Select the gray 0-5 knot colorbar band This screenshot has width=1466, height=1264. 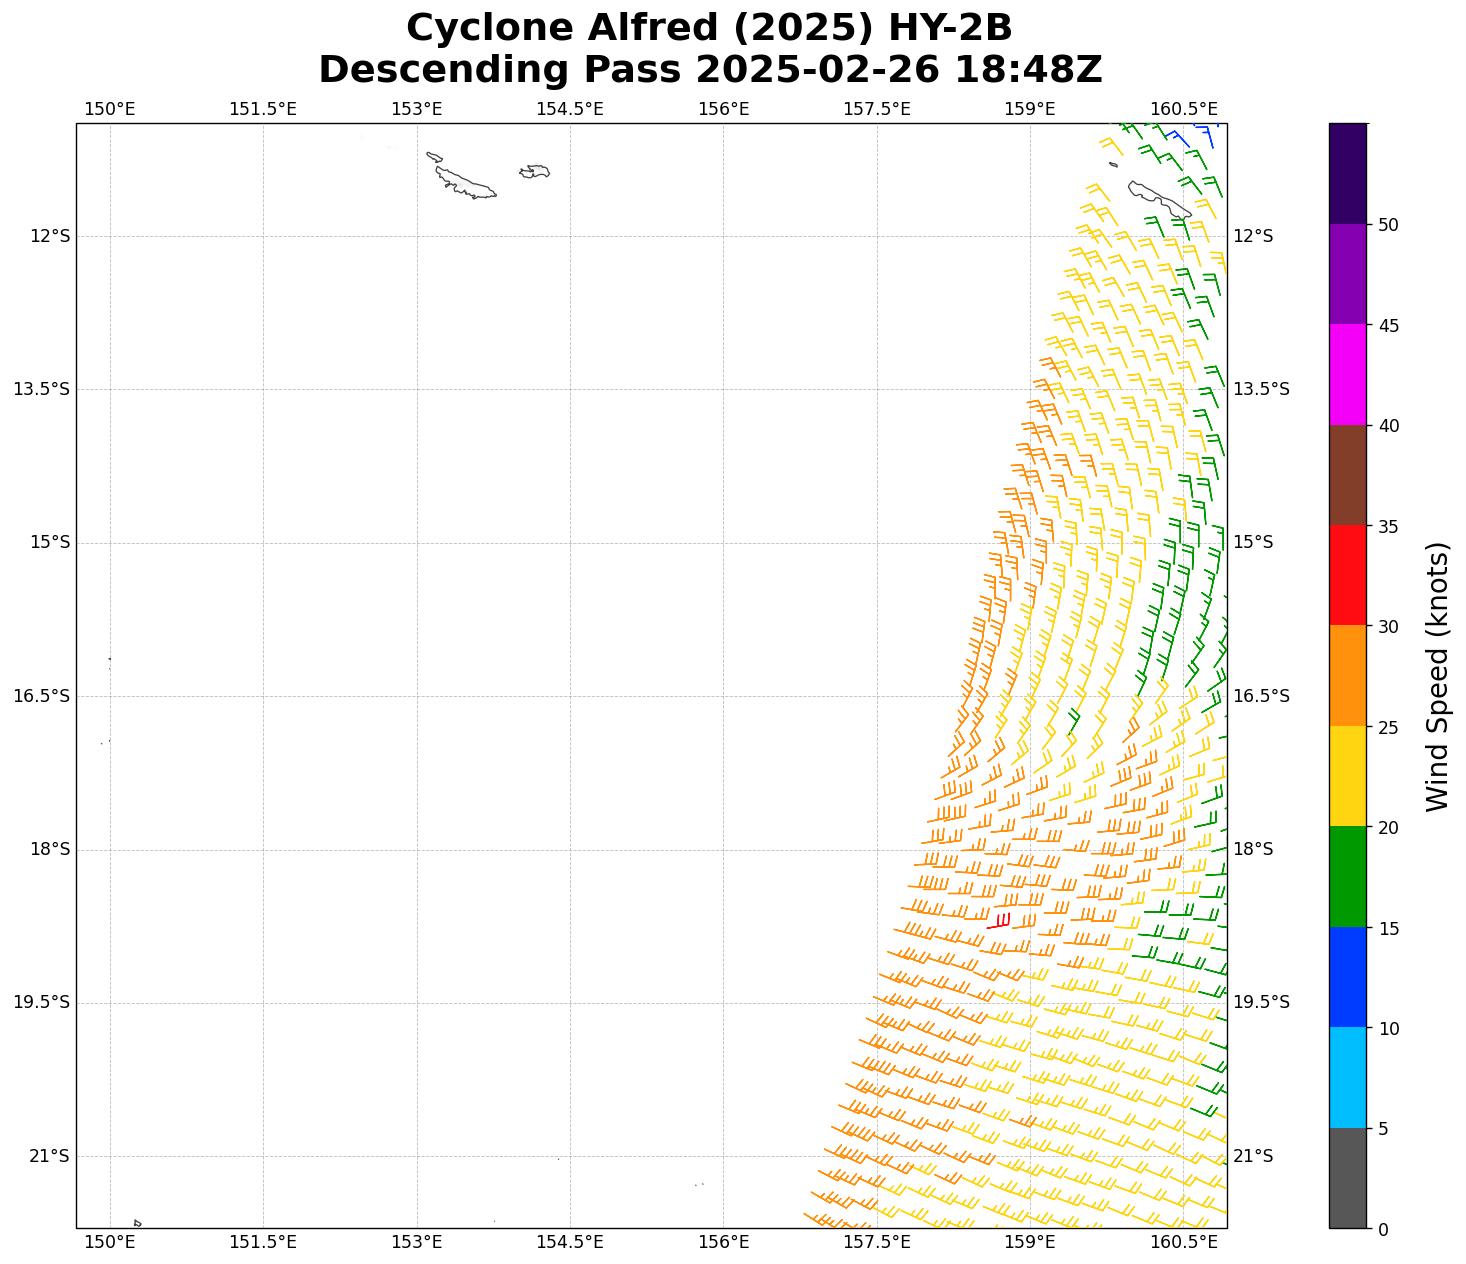point(1347,1177)
